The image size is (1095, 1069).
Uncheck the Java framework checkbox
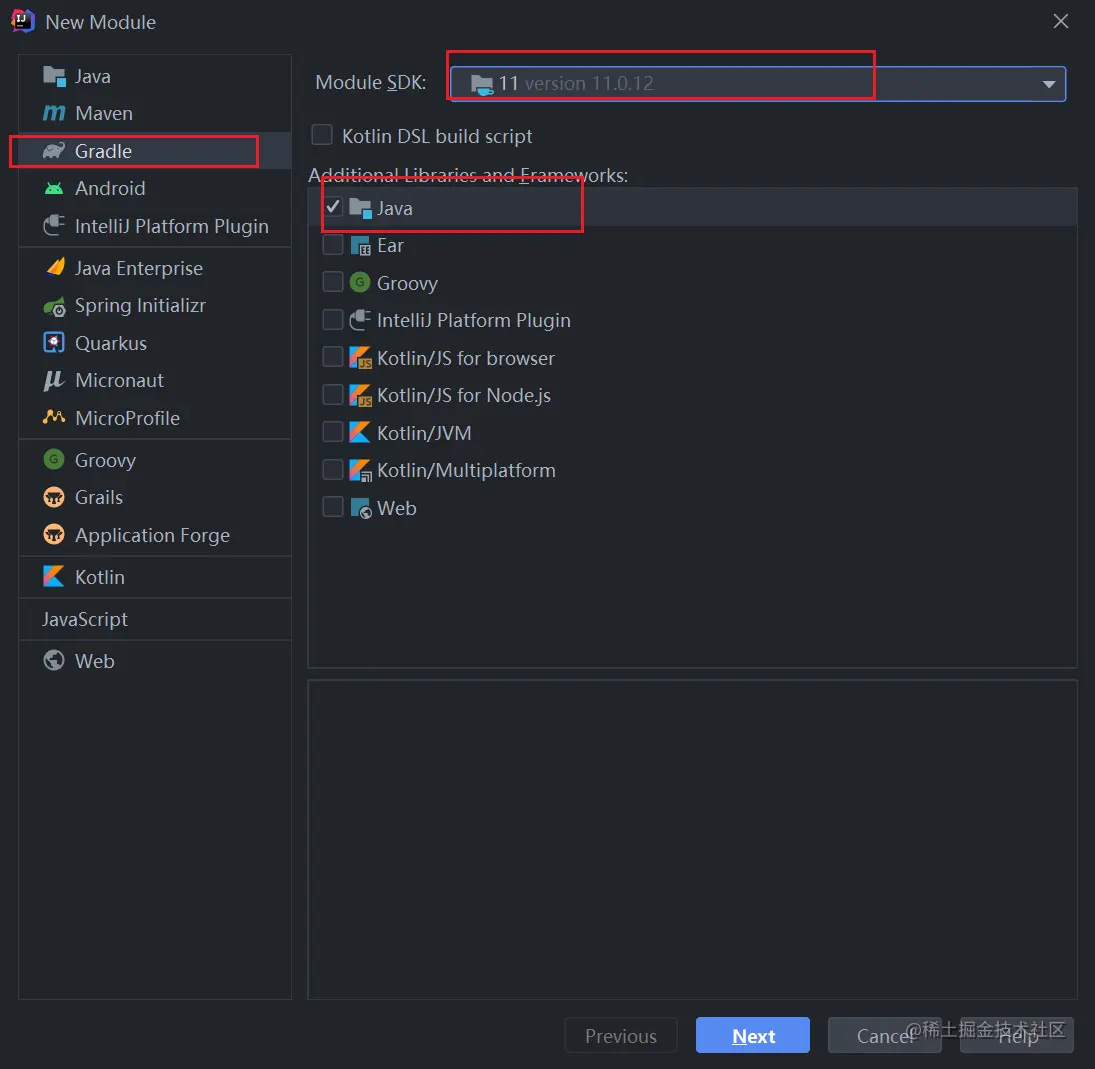(x=333, y=207)
